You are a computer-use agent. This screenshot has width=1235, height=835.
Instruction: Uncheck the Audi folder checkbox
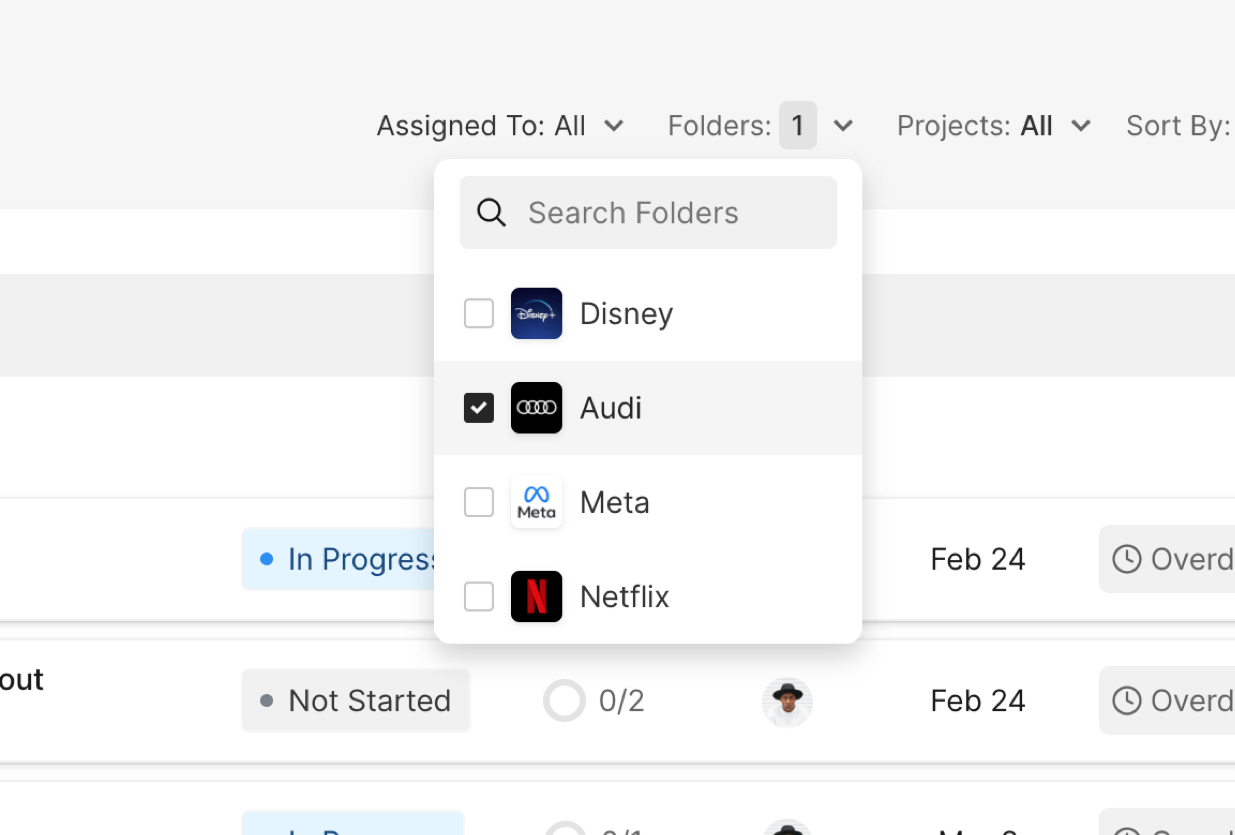click(x=479, y=408)
